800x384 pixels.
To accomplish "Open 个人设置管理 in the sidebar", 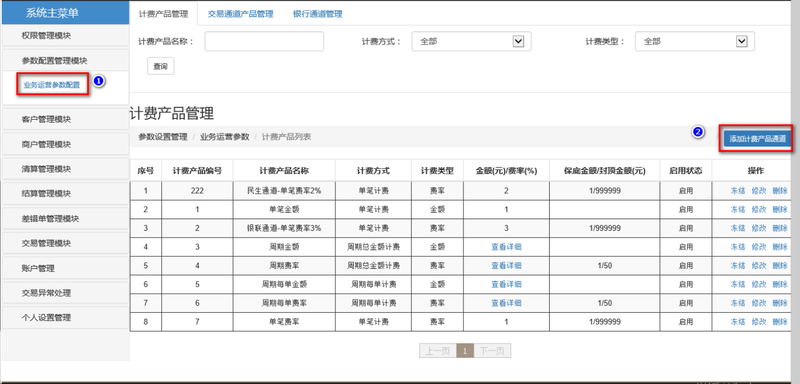I will (65, 318).
